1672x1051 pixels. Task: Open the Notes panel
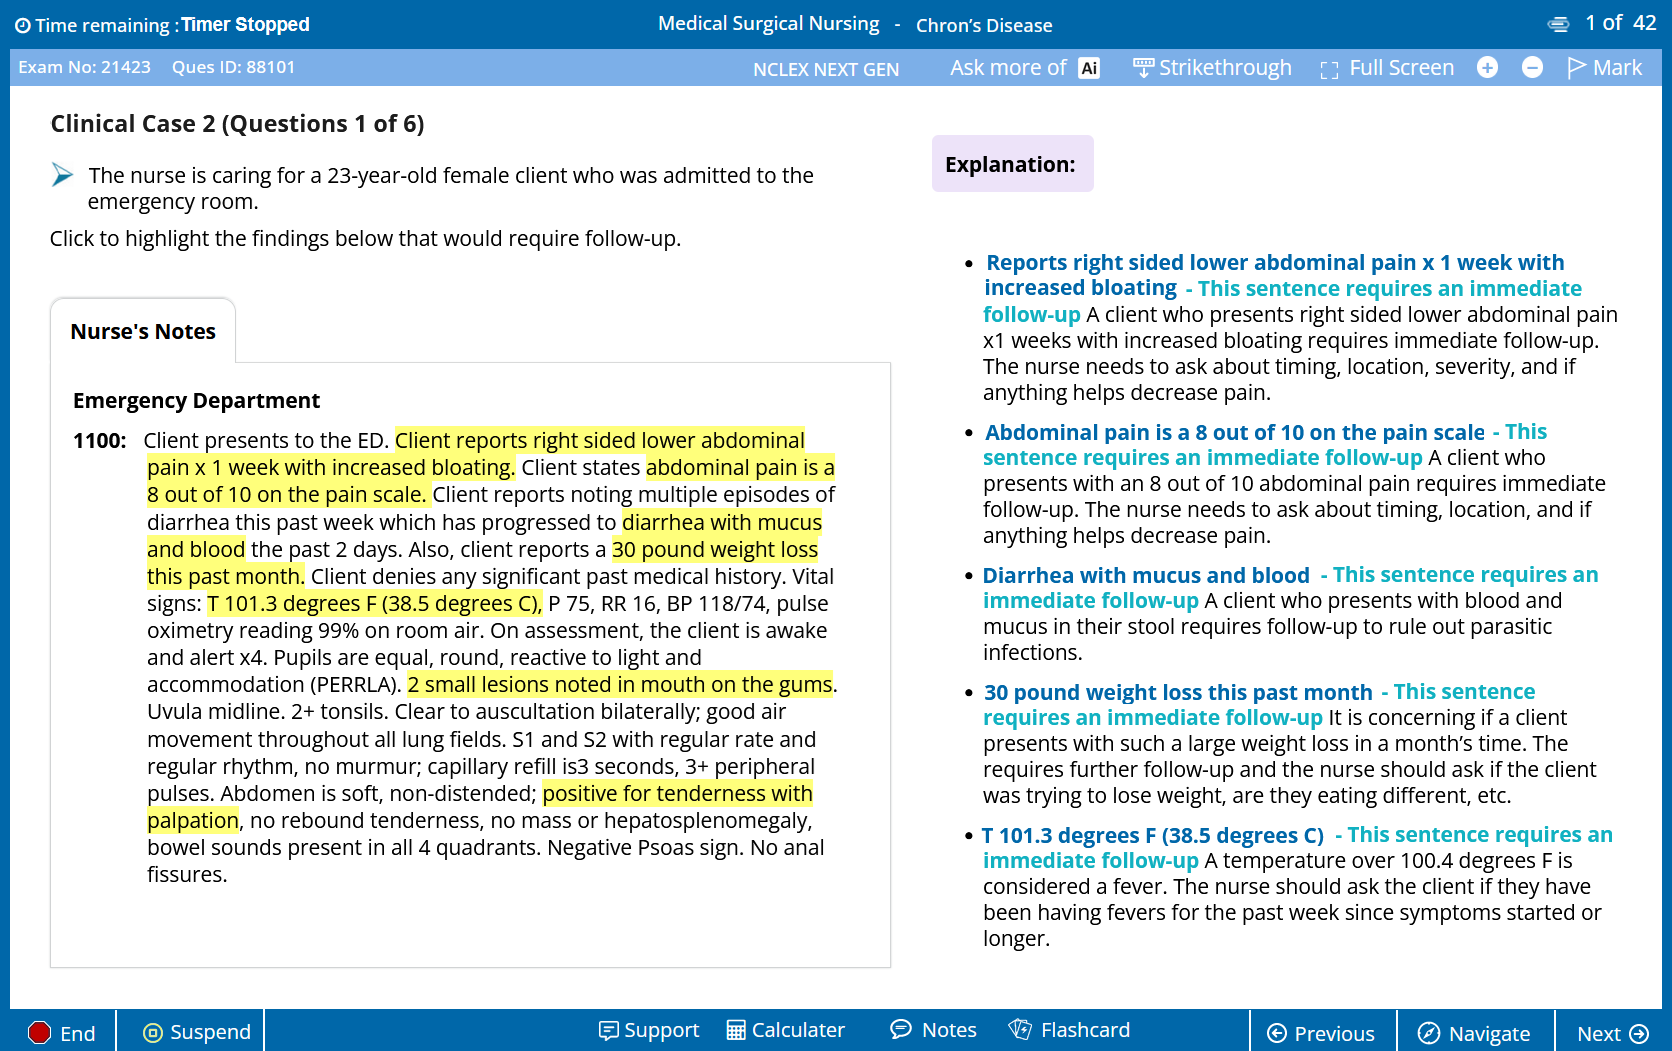[933, 1030]
